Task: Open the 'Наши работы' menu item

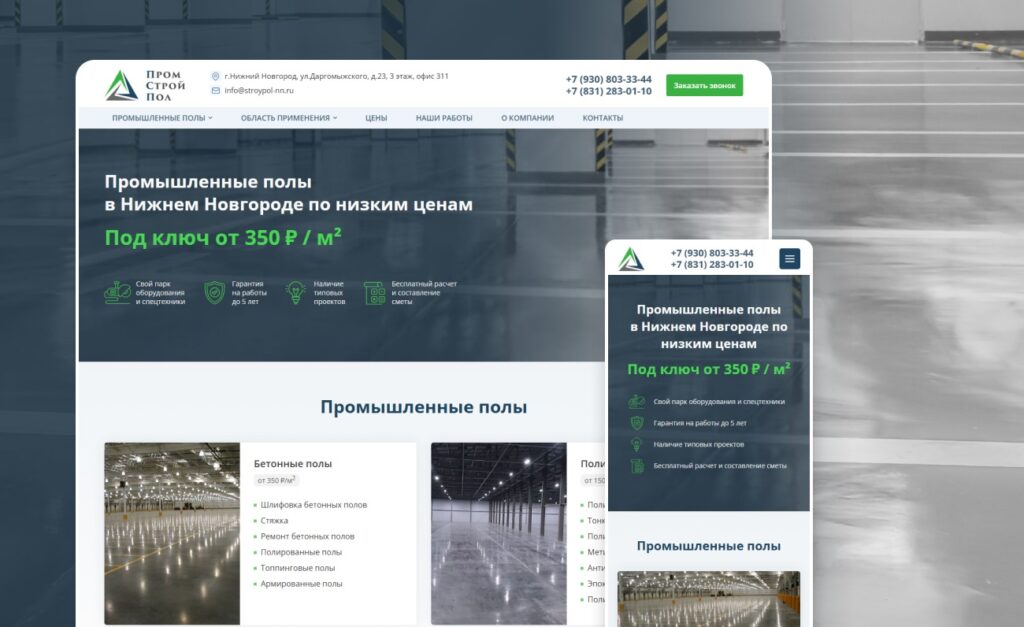Action: click(444, 118)
